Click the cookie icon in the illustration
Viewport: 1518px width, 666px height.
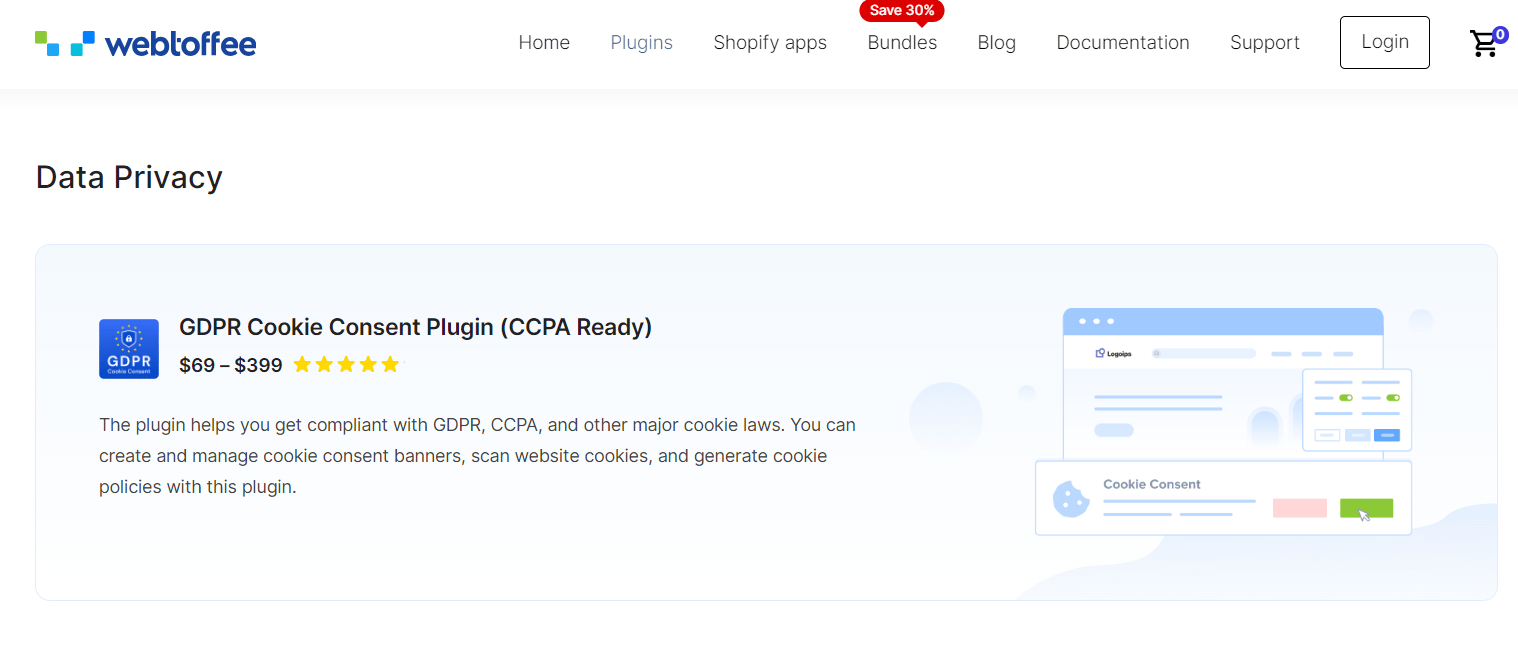tap(1071, 498)
